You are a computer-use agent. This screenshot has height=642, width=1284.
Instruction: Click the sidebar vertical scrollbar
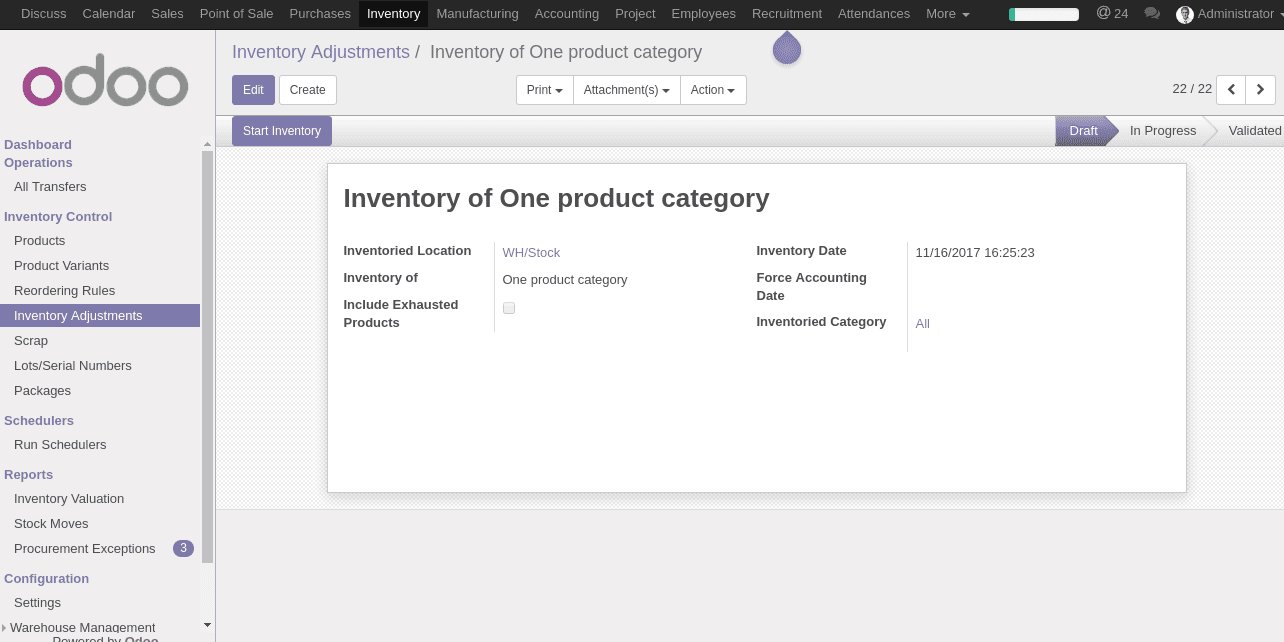pyautogui.click(x=207, y=356)
